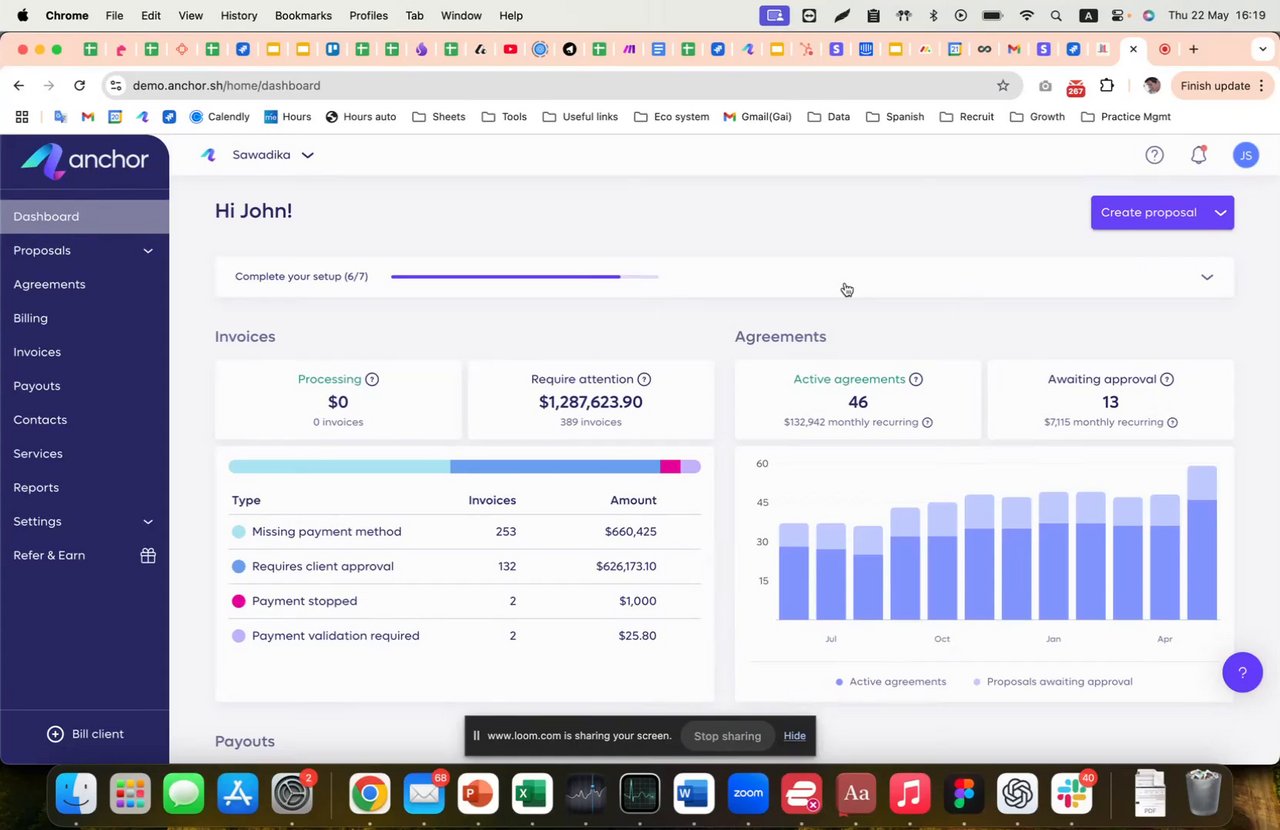Hide the Loom sharing banner
The image size is (1280, 830).
pos(794,736)
